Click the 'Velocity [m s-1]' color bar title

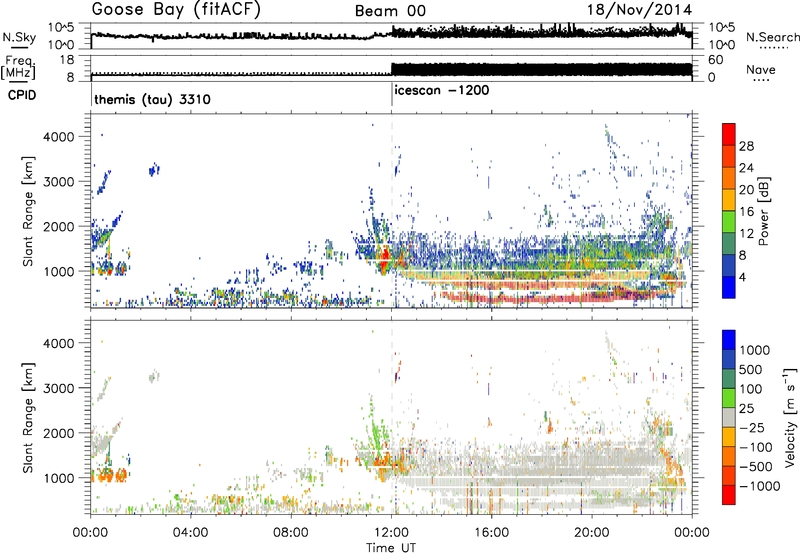tap(790, 417)
